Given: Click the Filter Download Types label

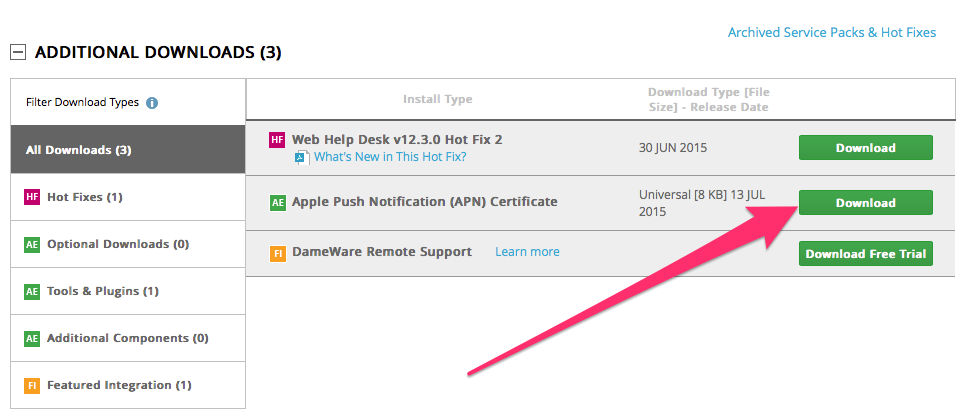Looking at the screenshot, I should [x=83, y=102].
